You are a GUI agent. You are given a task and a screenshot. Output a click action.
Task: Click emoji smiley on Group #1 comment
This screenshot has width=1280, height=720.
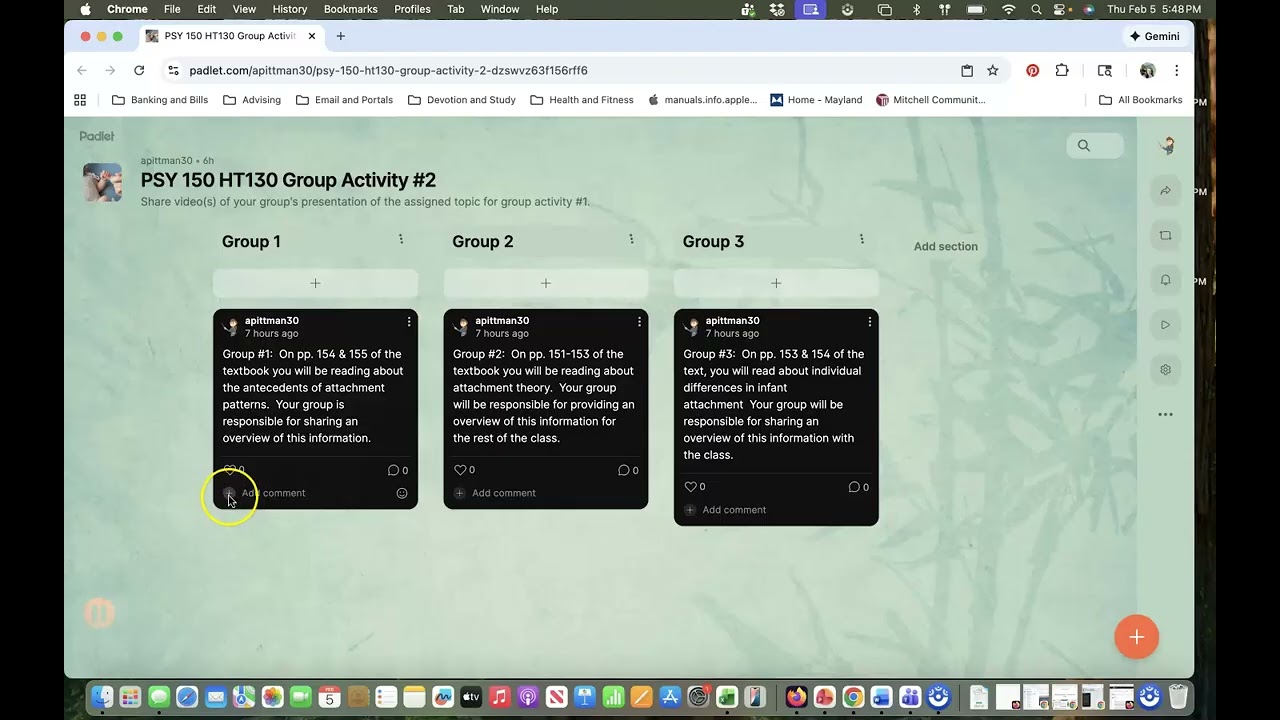[402, 493]
